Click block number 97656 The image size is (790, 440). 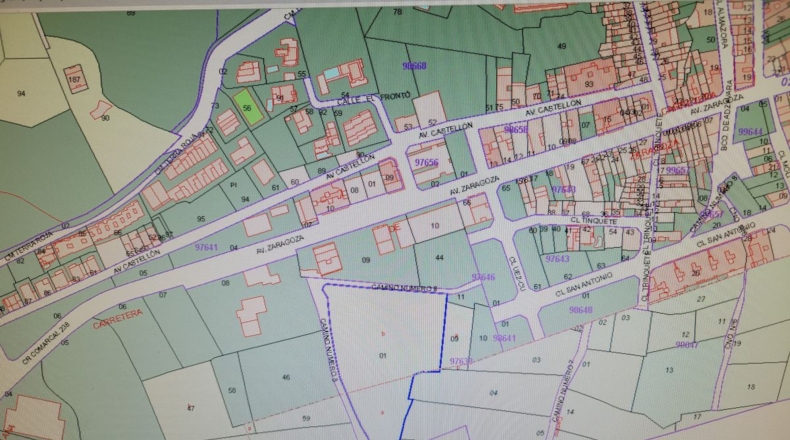426,162
